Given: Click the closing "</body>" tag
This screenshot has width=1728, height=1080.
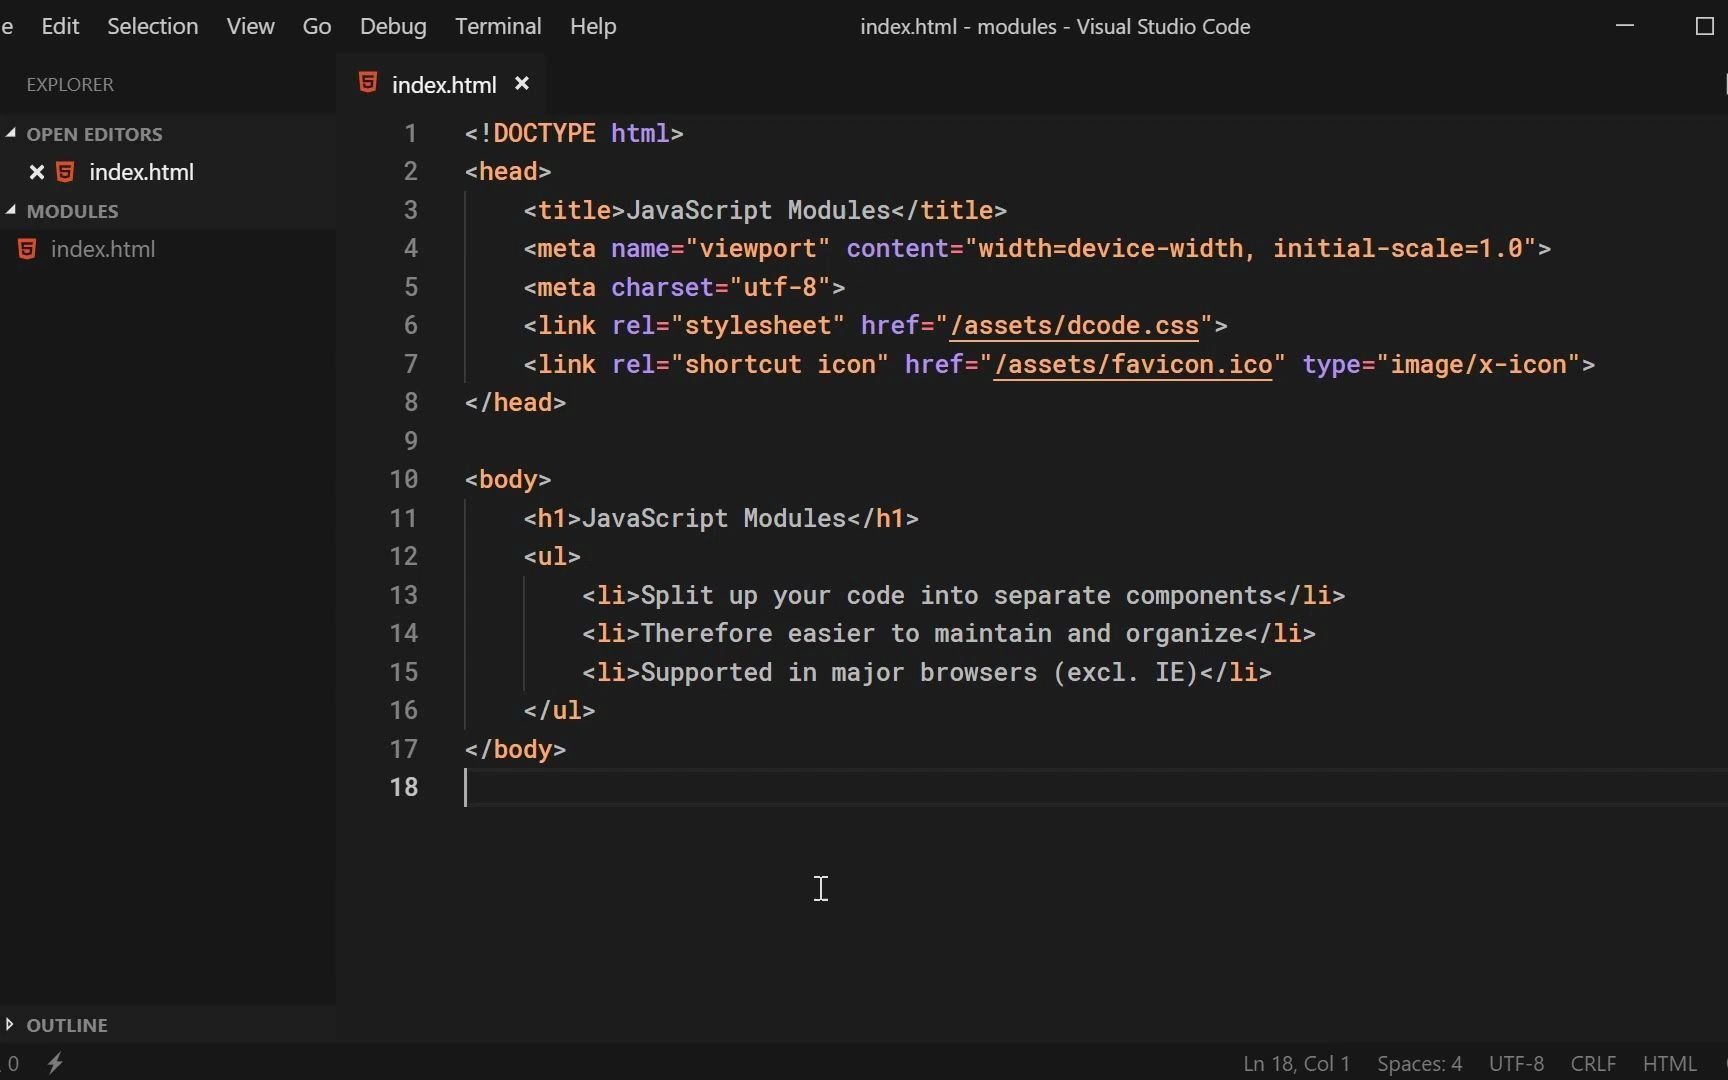Looking at the screenshot, I should click(x=515, y=750).
